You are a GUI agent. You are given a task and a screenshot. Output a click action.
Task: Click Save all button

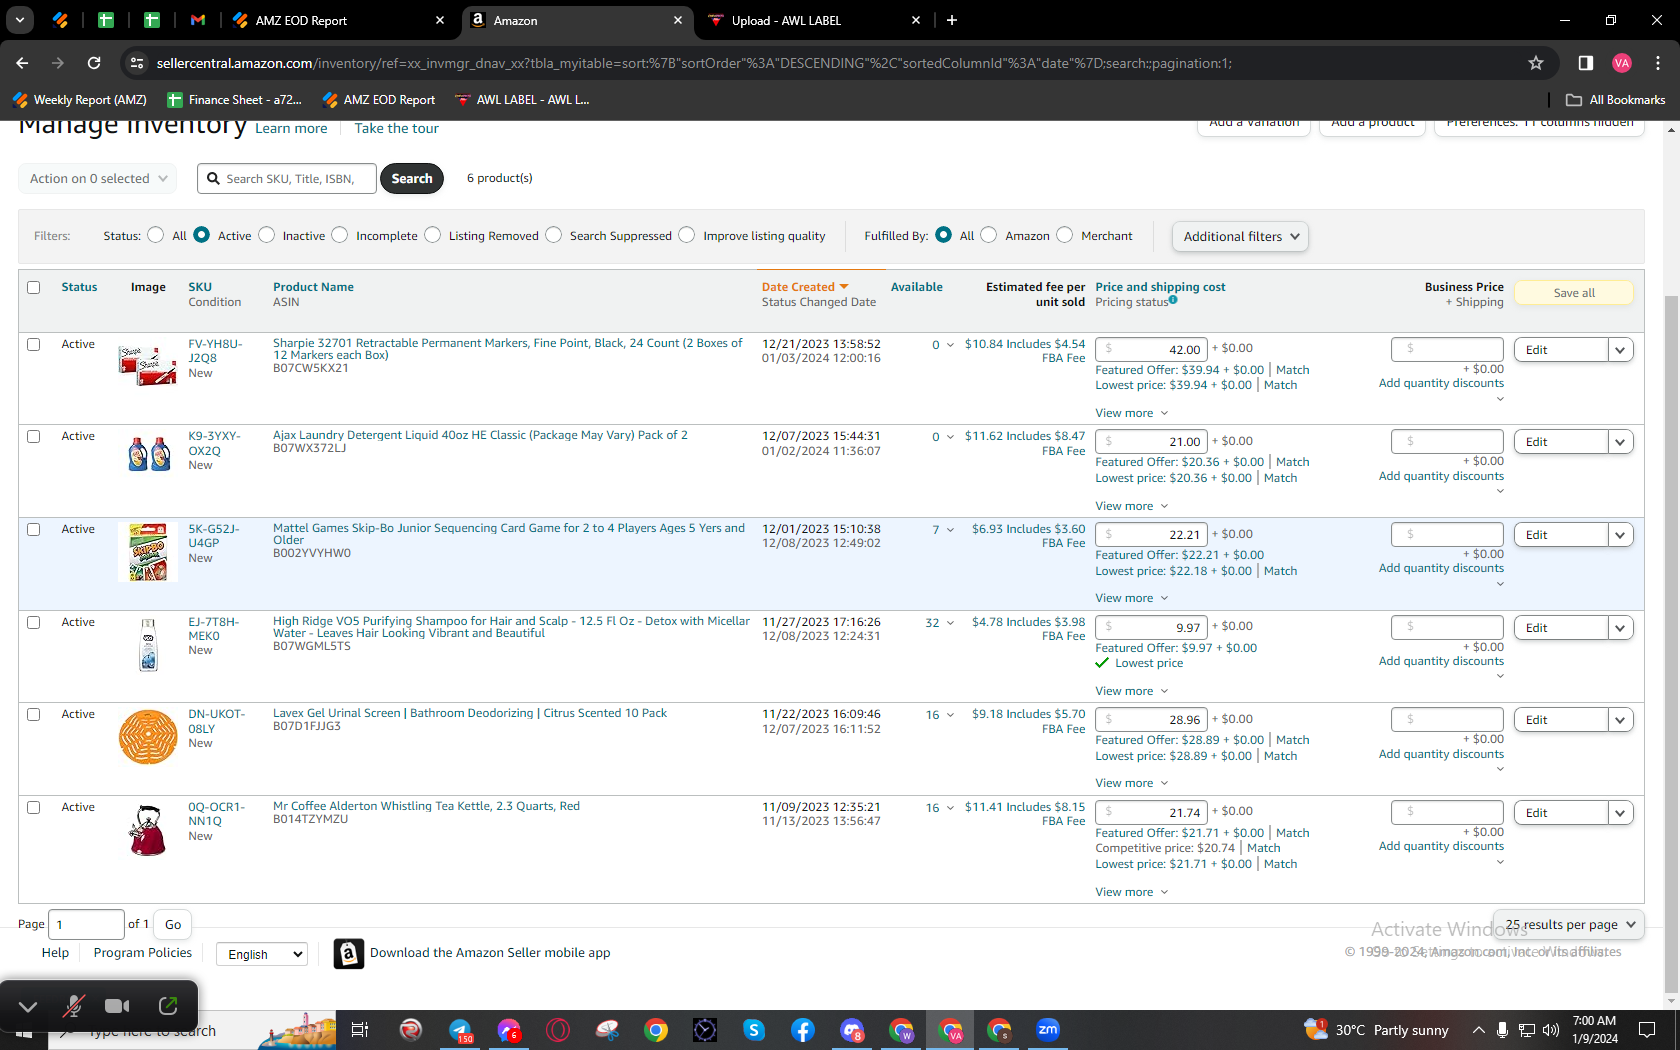(1574, 293)
